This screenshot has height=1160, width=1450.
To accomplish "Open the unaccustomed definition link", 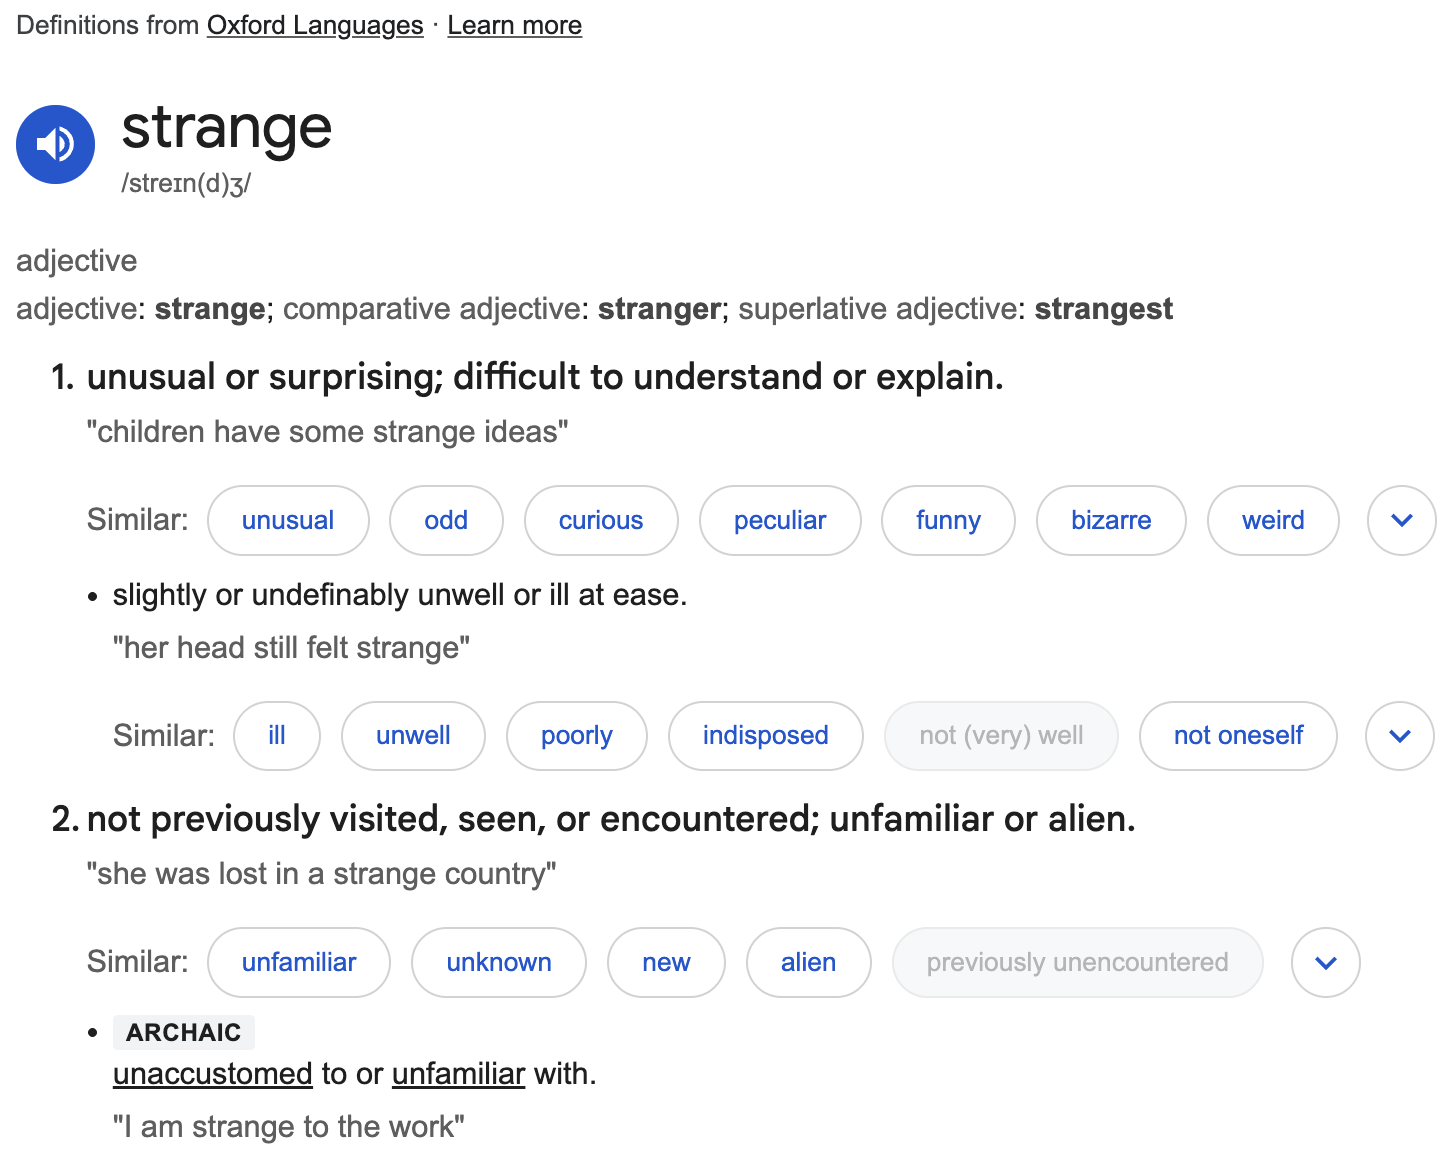I will click(x=212, y=1073).
